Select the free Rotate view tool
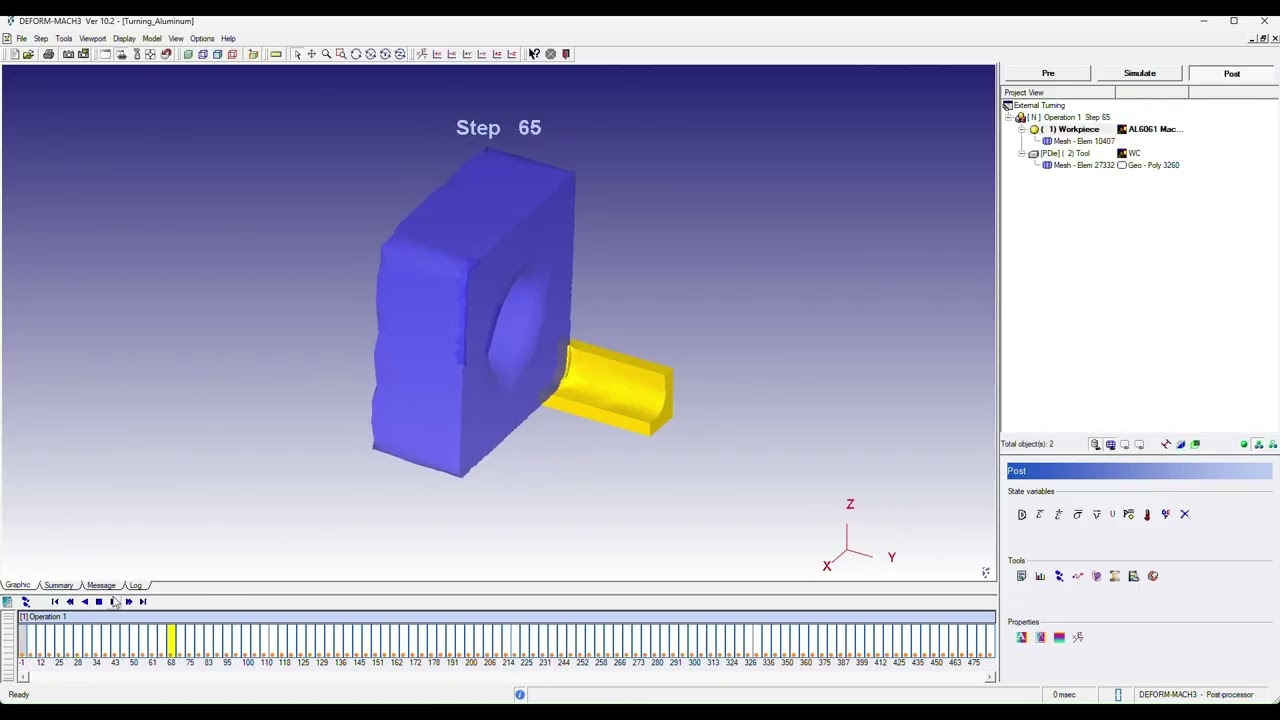The width and height of the screenshot is (1280, 720). 356,54
